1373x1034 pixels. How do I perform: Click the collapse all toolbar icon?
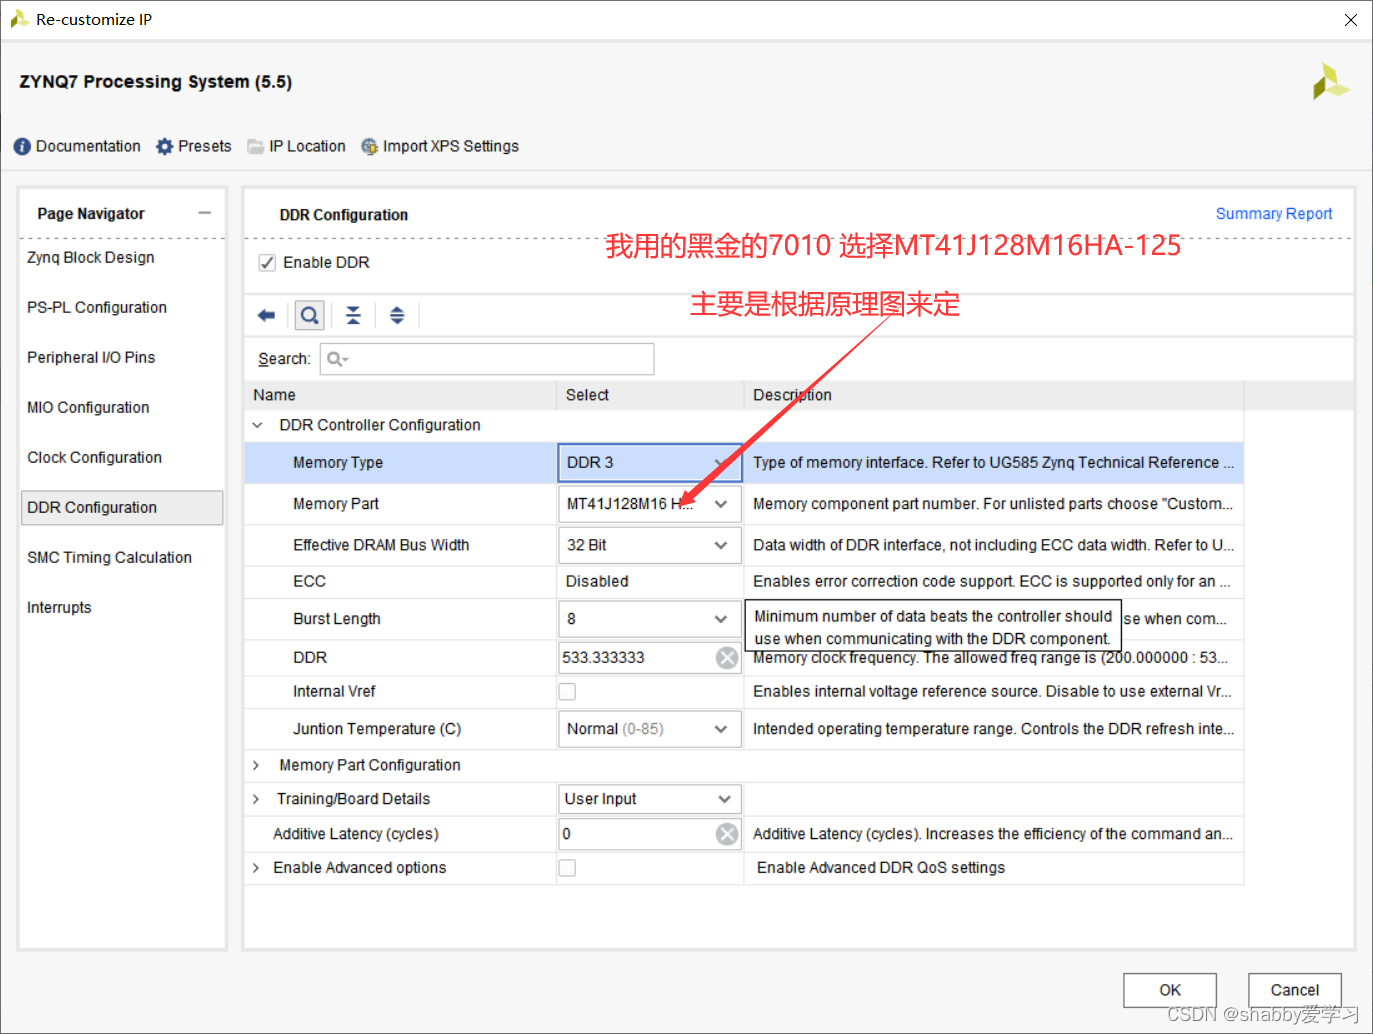click(353, 316)
